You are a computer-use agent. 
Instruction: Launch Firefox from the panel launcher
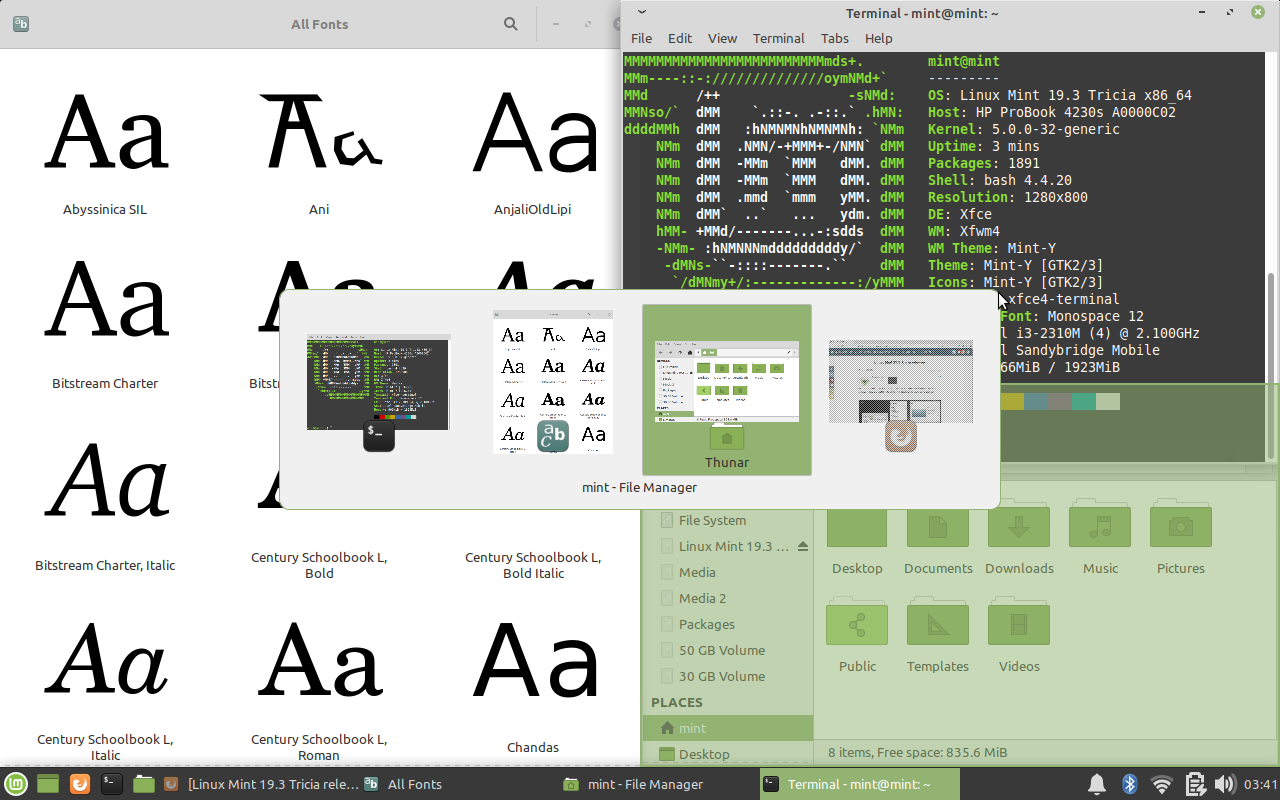(80, 784)
